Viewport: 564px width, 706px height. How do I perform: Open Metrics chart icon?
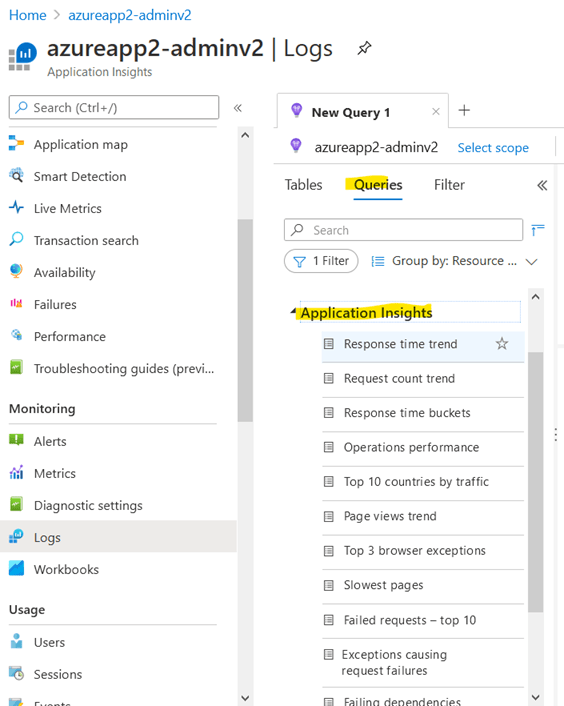point(16,472)
